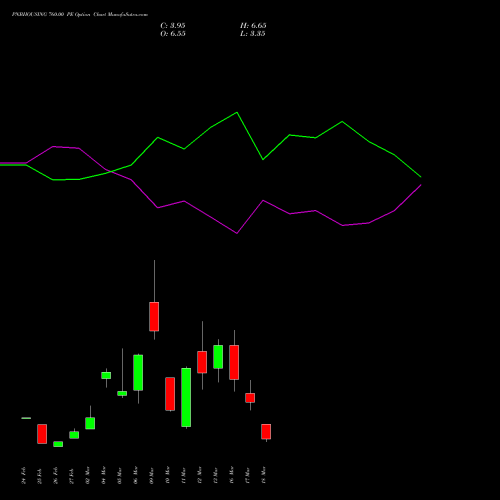The image size is (500, 500).
Task: Click the 06 Mar date label
Action: point(136,475)
